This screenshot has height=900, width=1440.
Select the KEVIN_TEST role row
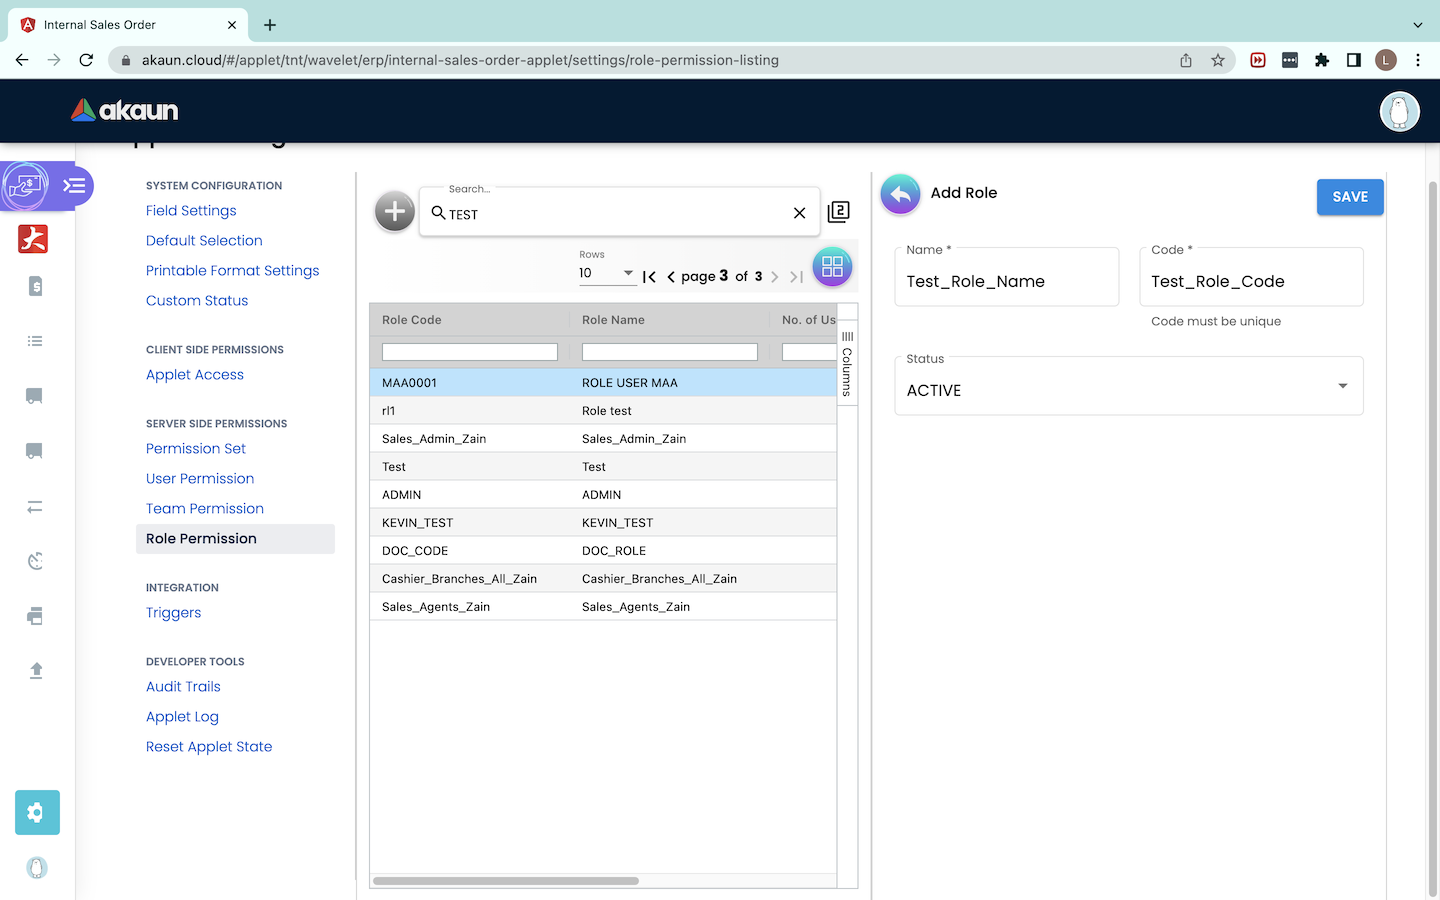pos(602,523)
